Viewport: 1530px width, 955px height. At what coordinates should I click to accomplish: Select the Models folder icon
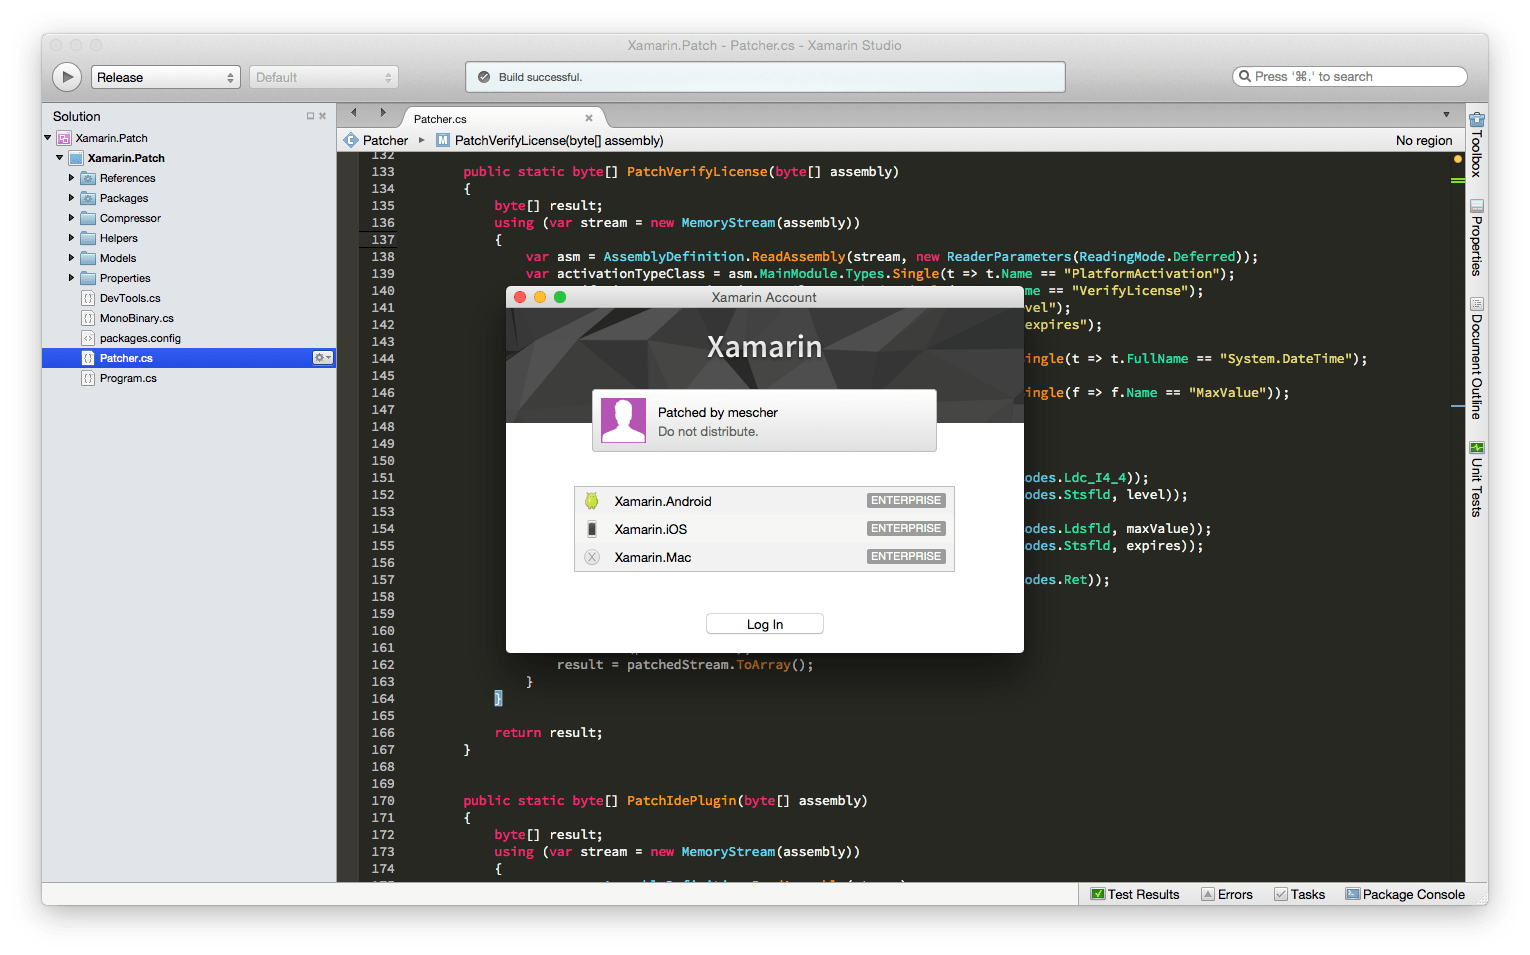[x=88, y=258]
